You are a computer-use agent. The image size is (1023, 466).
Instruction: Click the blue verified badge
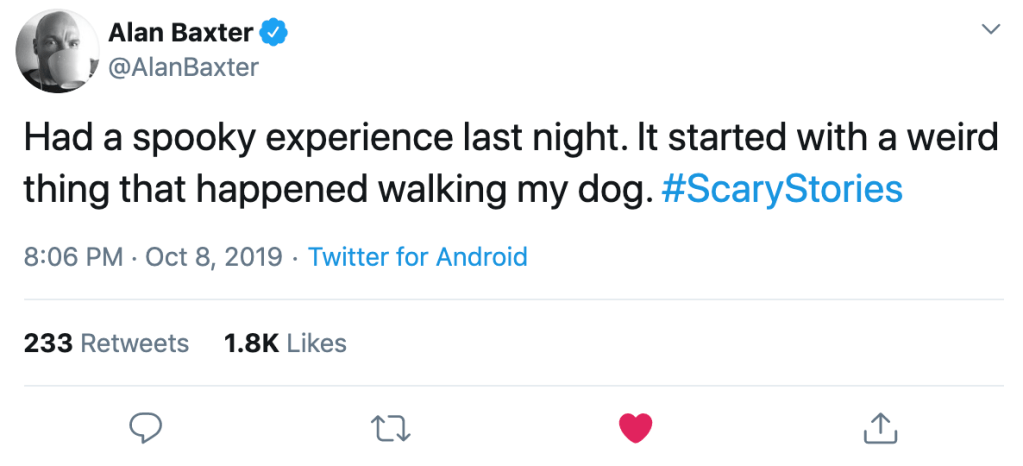coord(274,33)
